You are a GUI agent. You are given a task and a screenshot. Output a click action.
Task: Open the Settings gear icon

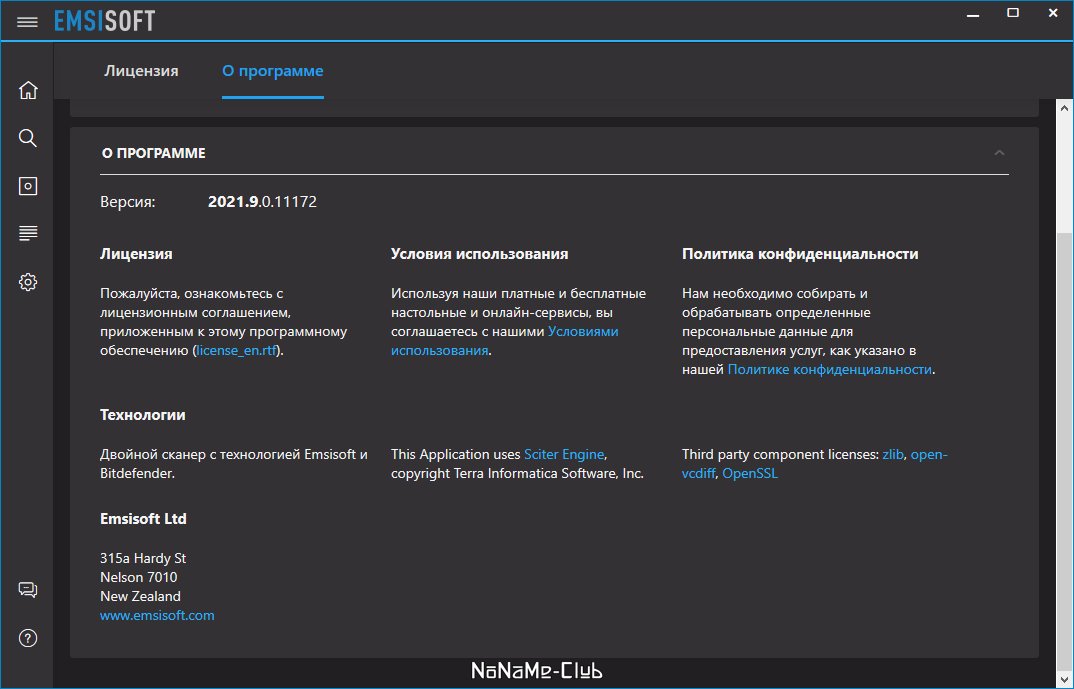[x=28, y=281]
